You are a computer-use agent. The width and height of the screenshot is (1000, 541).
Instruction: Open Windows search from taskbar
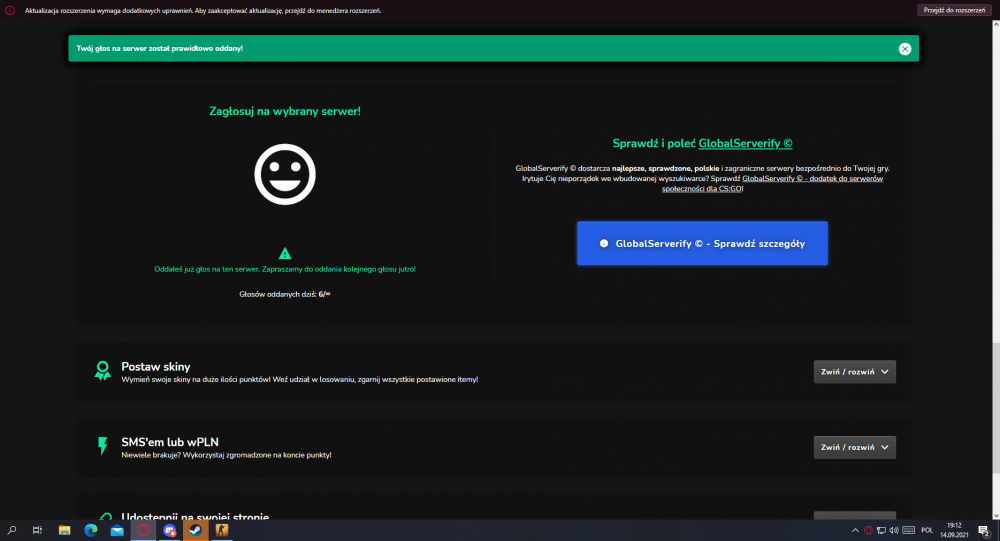[x=11, y=530]
